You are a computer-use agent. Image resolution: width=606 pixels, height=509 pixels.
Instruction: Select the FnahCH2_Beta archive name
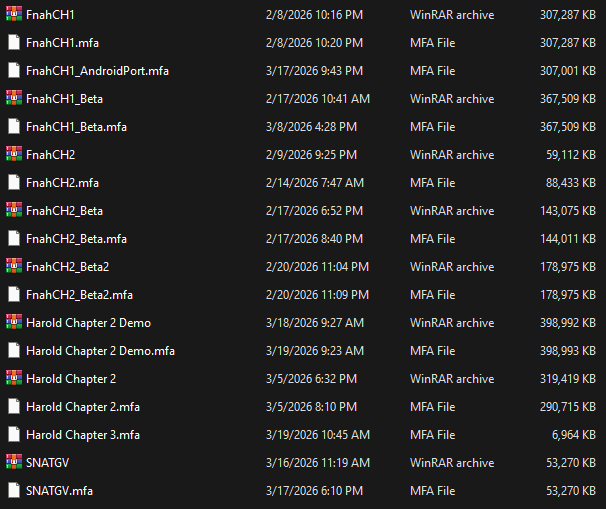point(64,211)
